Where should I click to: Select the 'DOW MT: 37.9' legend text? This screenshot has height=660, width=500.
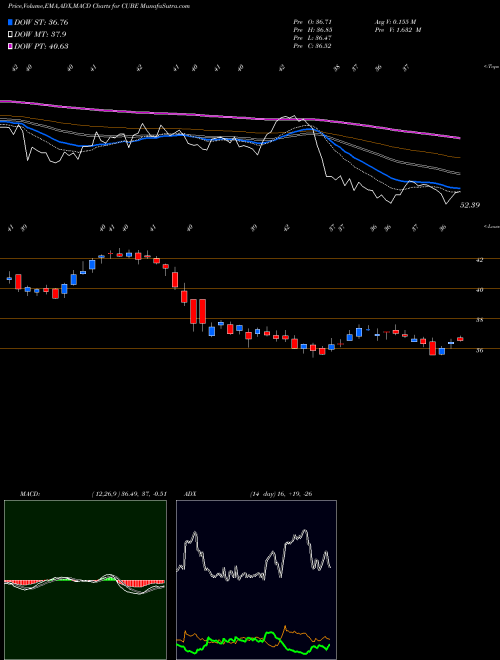pyautogui.click(x=40, y=35)
